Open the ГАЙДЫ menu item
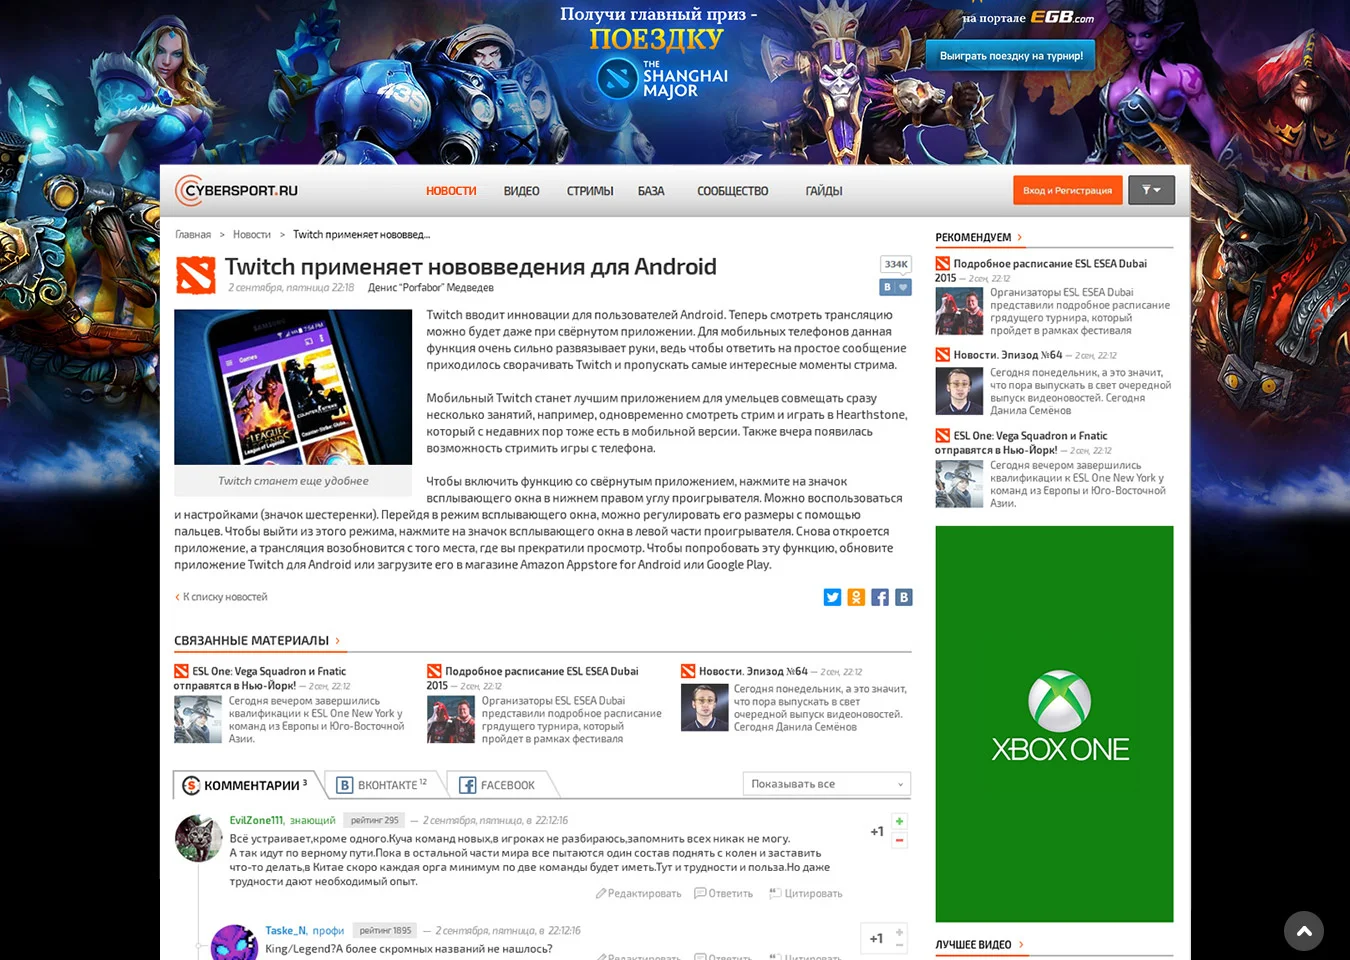The height and width of the screenshot is (960, 1350). (824, 191)
